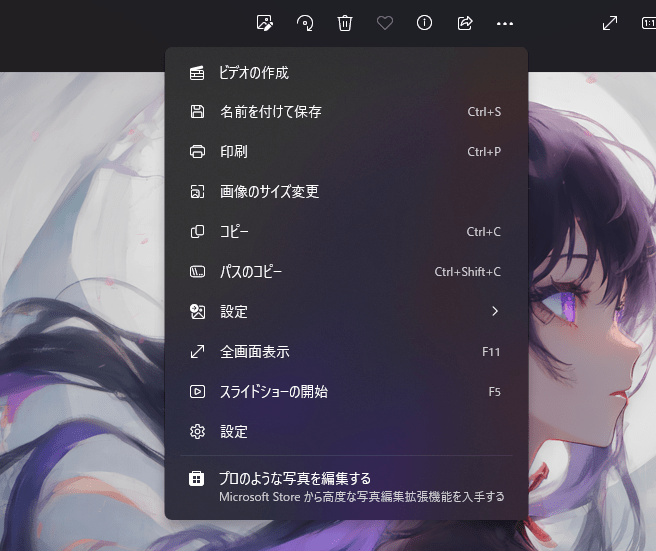The height and width of the screenshot is (551, 656).
Task: Click the clapperboard icon beside ビデオの作成
Action: (197, 73)
